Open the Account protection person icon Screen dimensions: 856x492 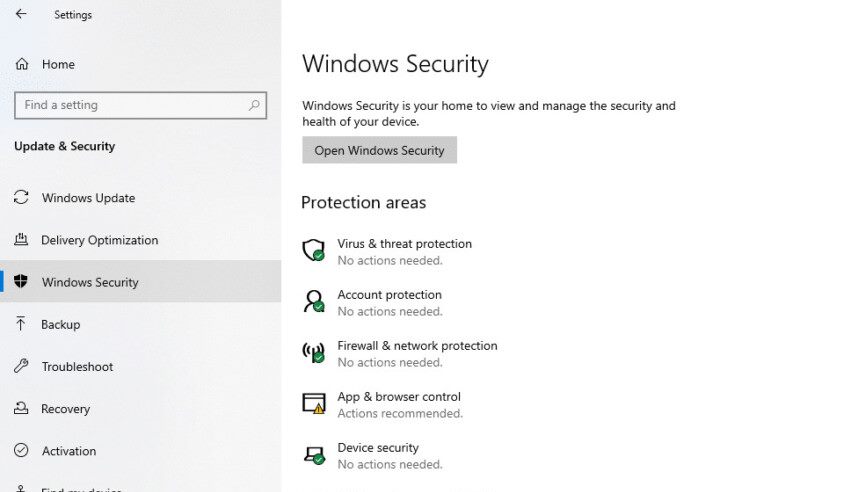pyautogui.click(x=314, y=301)
